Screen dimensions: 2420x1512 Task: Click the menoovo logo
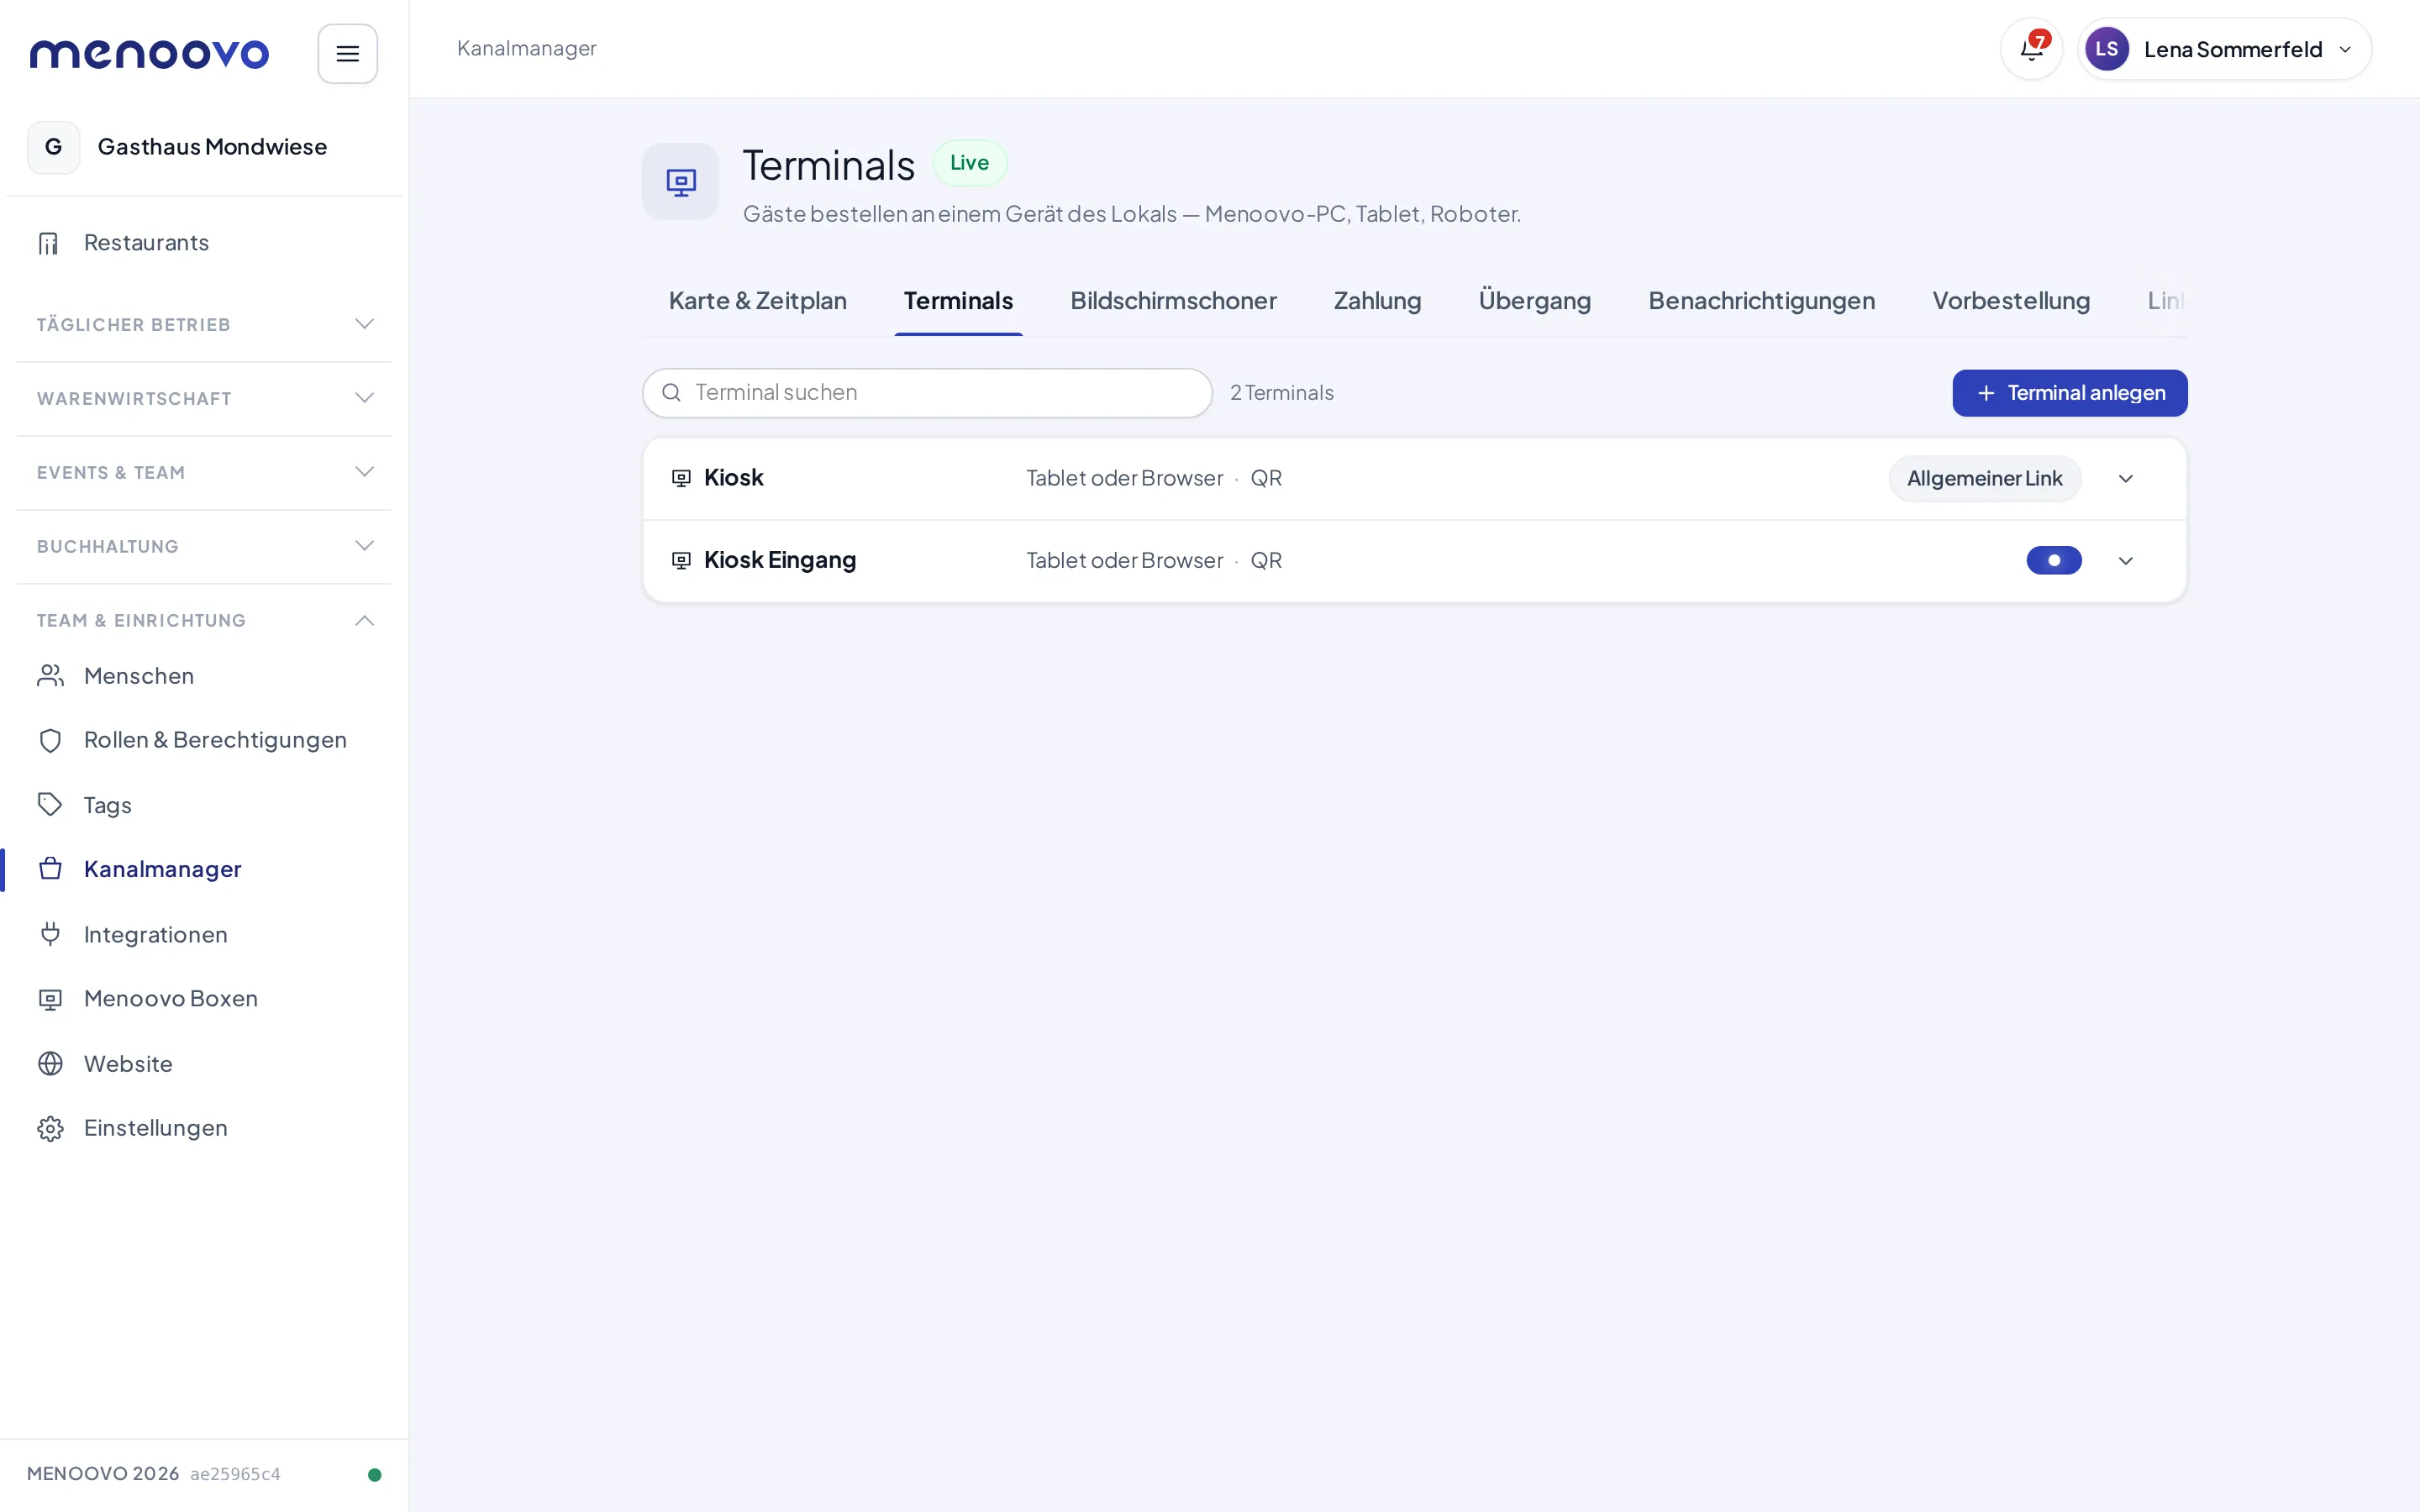tap(149, 54)
